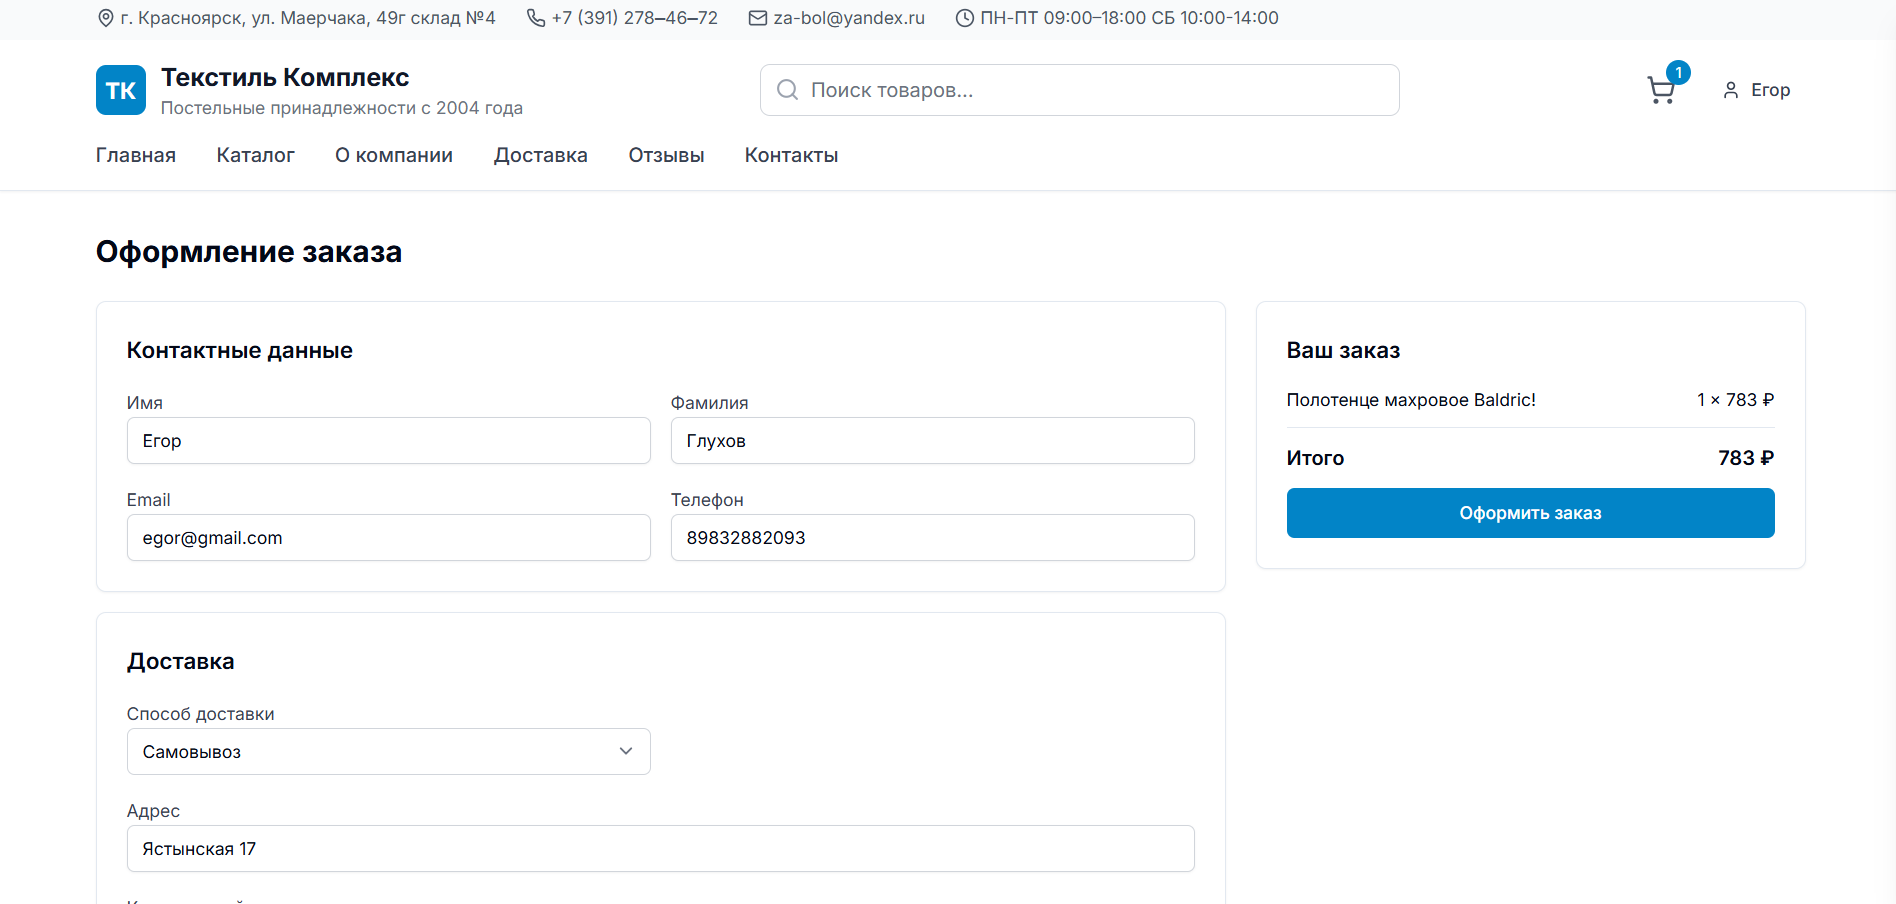Go to the Доставка page
1896x904 pixels.
pyautogui.click(x=540, y=155)
